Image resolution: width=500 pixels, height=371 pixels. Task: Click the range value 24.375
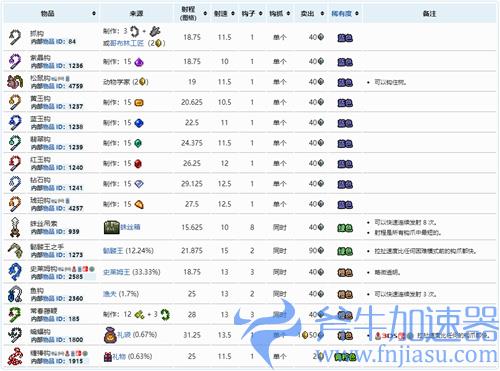[x=192, y=143]
